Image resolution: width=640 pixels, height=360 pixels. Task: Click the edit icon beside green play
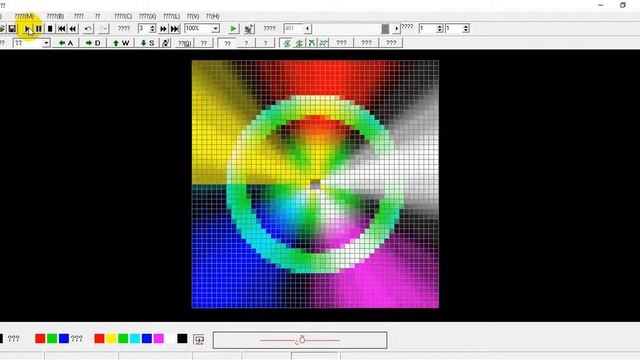(x=249, y=29)
